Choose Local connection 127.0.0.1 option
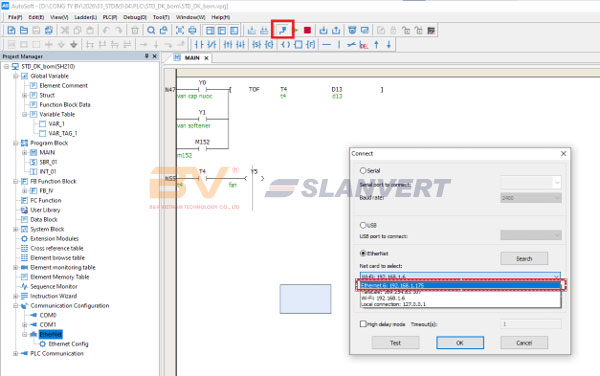Screen dimensions: 600x376 click(460, 304)
